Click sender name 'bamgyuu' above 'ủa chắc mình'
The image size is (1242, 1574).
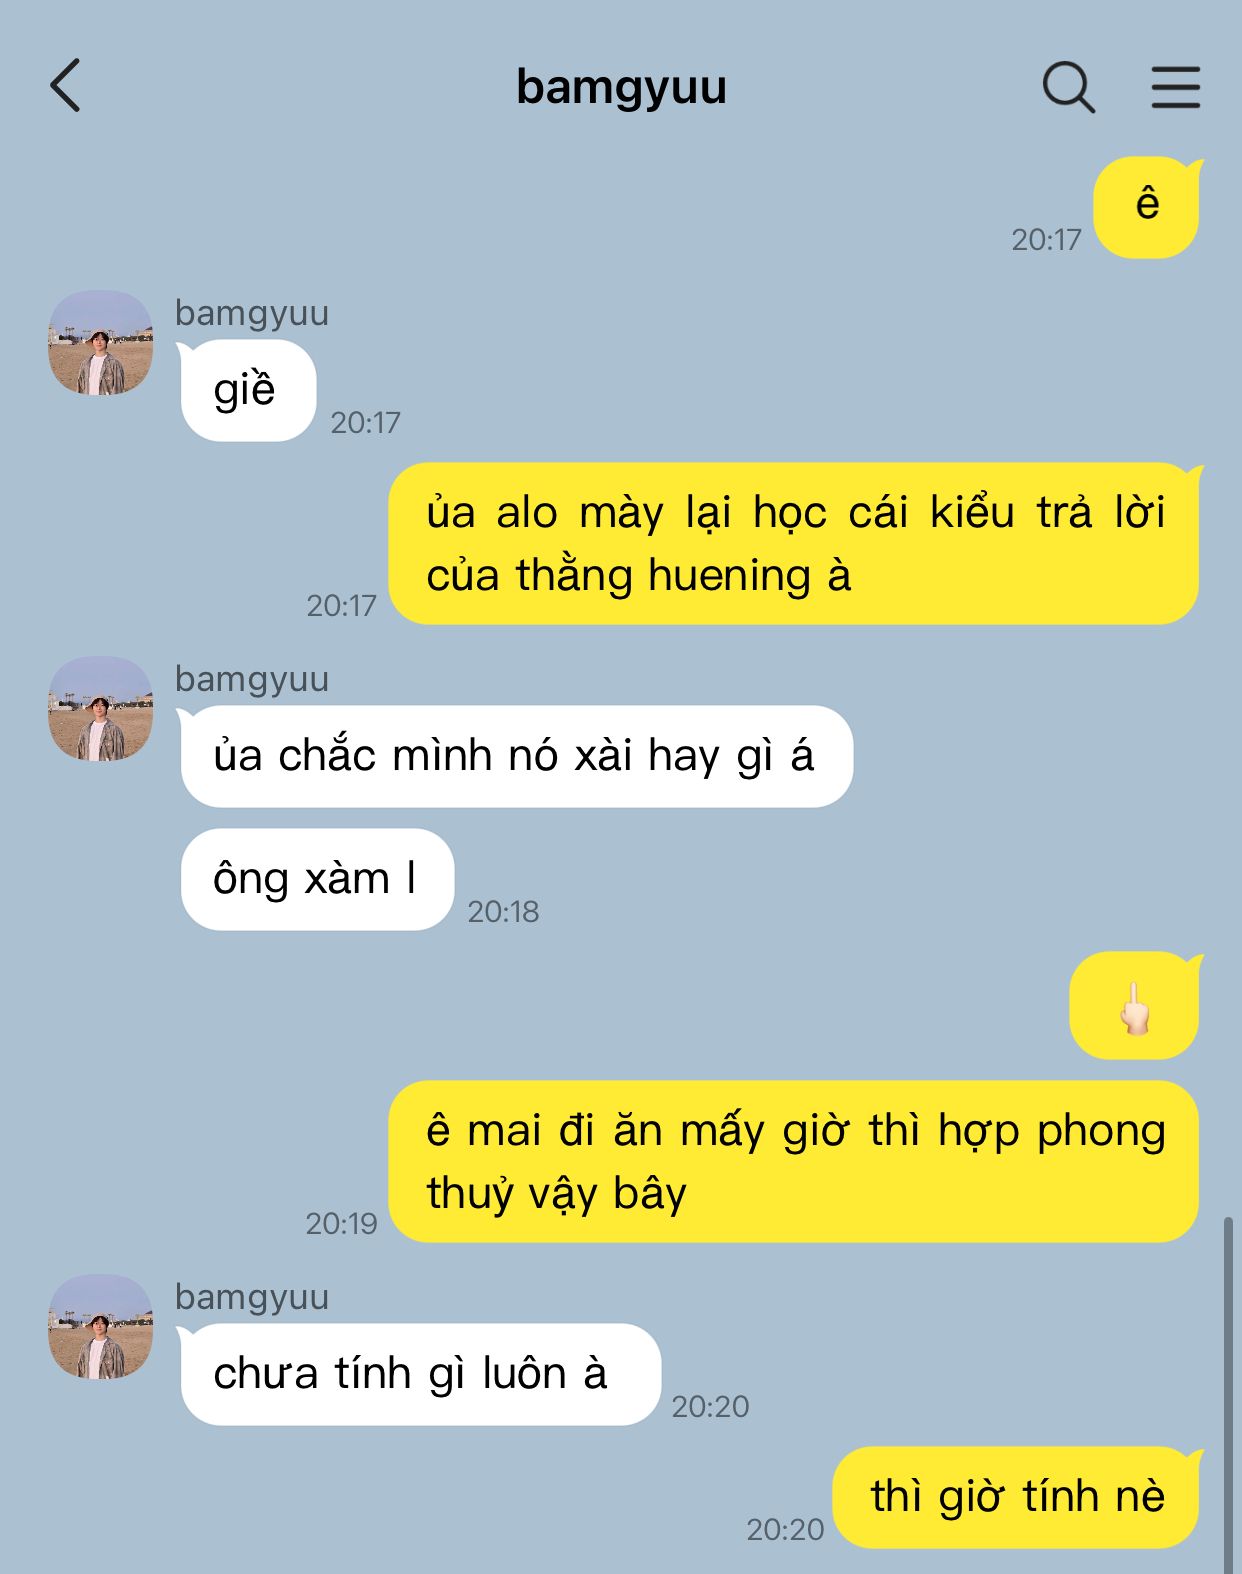252,679
